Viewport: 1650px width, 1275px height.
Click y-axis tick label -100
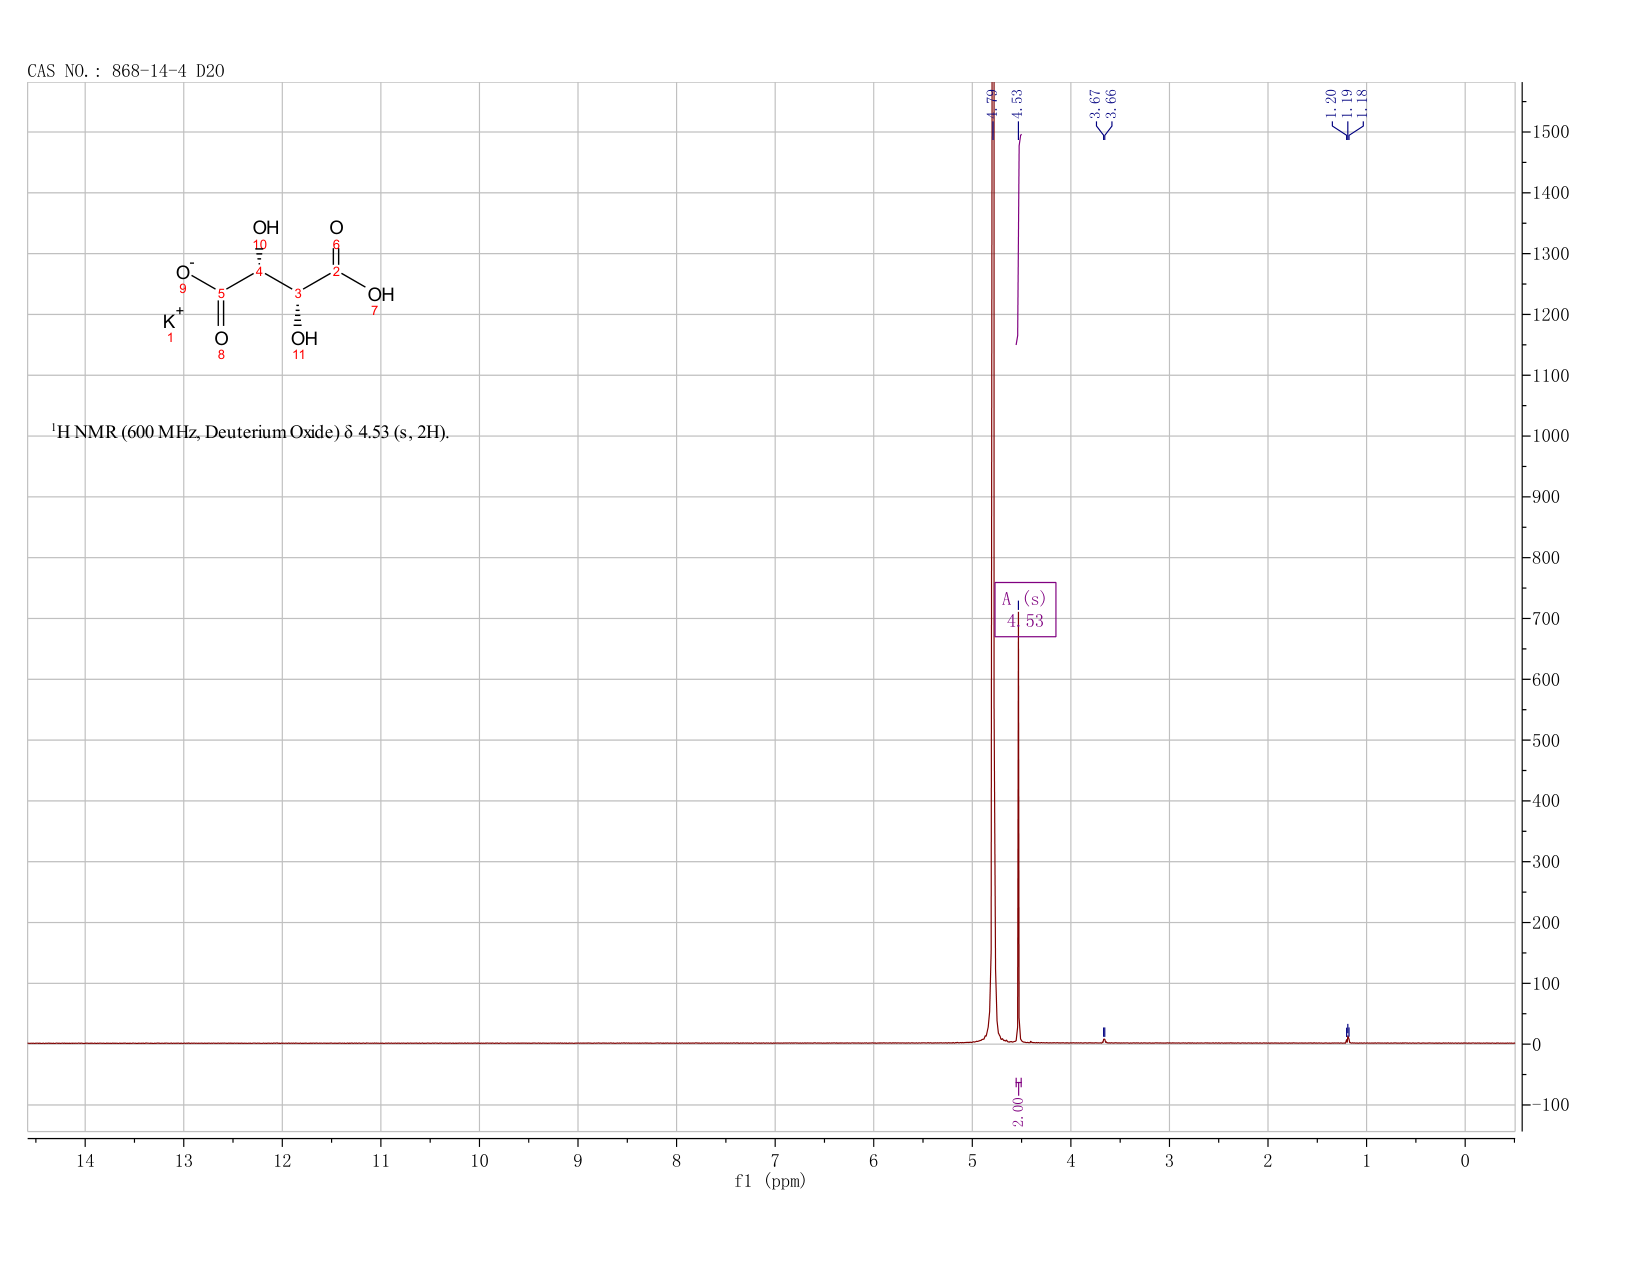[1550, 1105]
